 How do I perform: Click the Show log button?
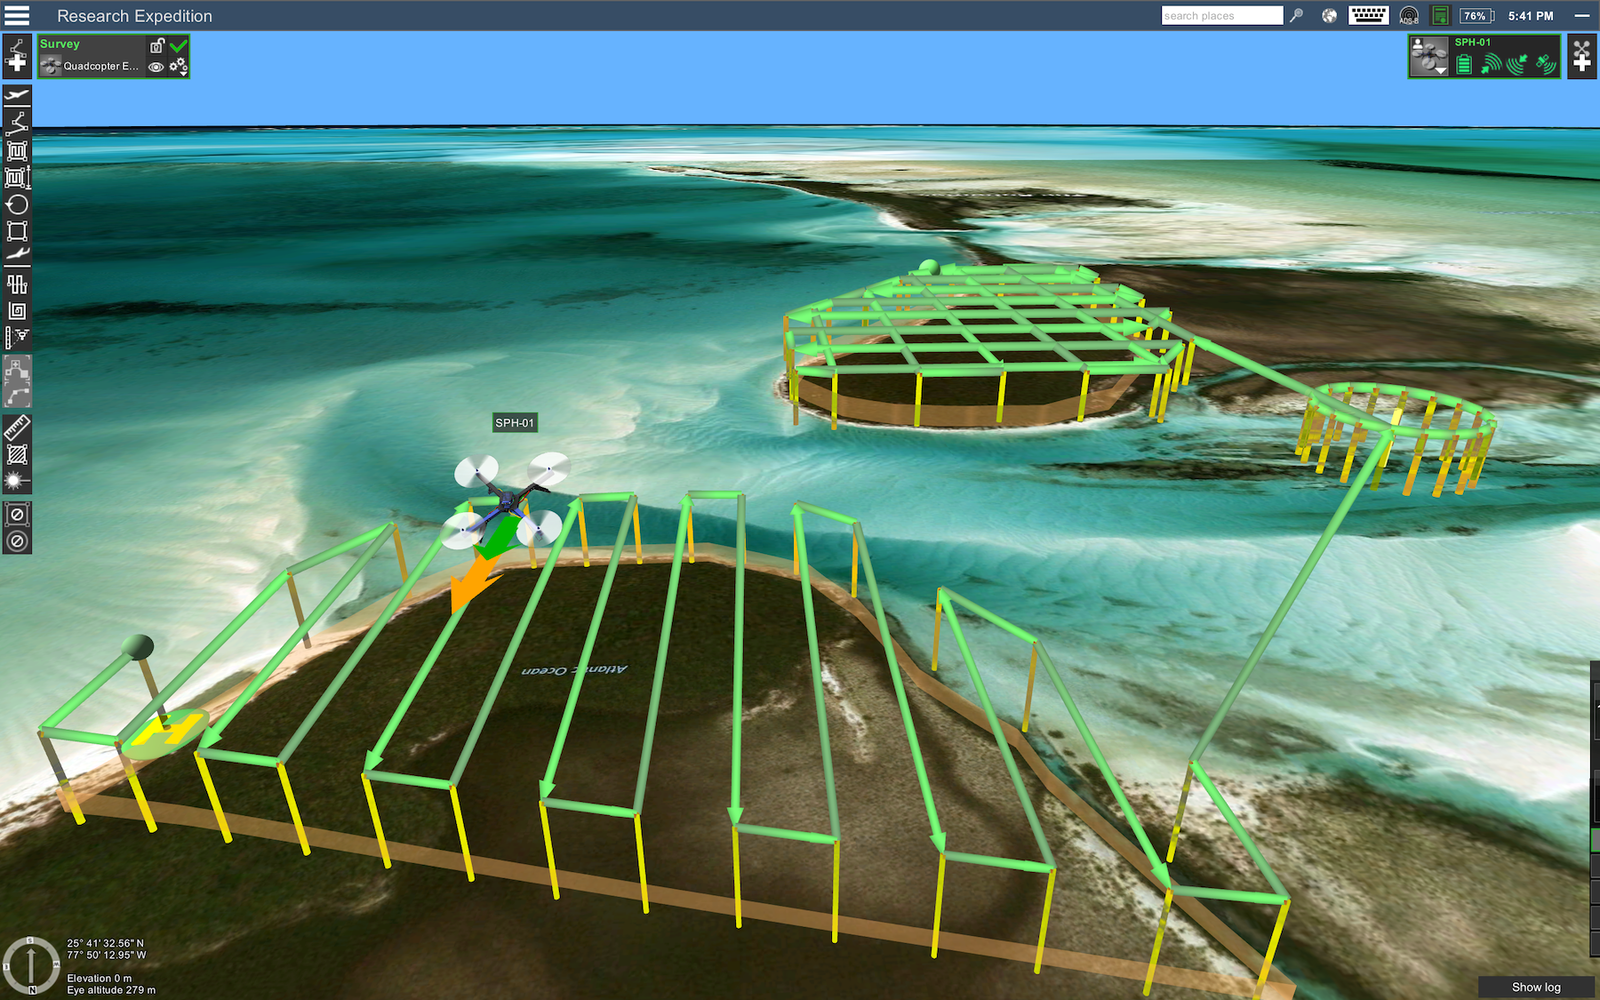[x=1535, y=986]
